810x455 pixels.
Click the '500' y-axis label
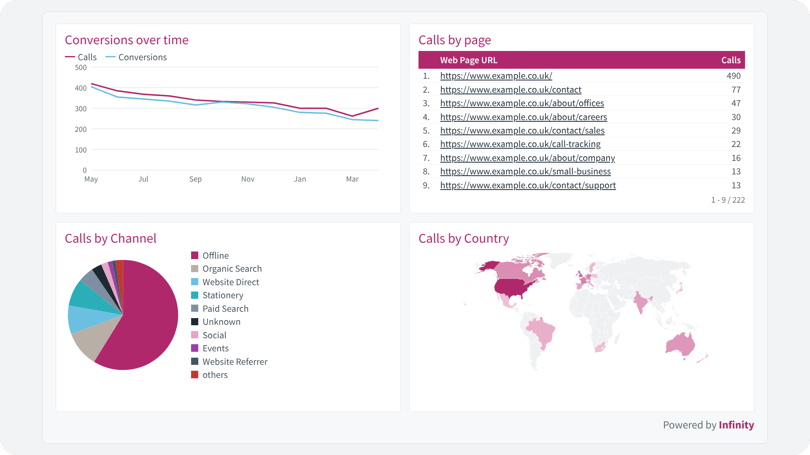point(81,67)
